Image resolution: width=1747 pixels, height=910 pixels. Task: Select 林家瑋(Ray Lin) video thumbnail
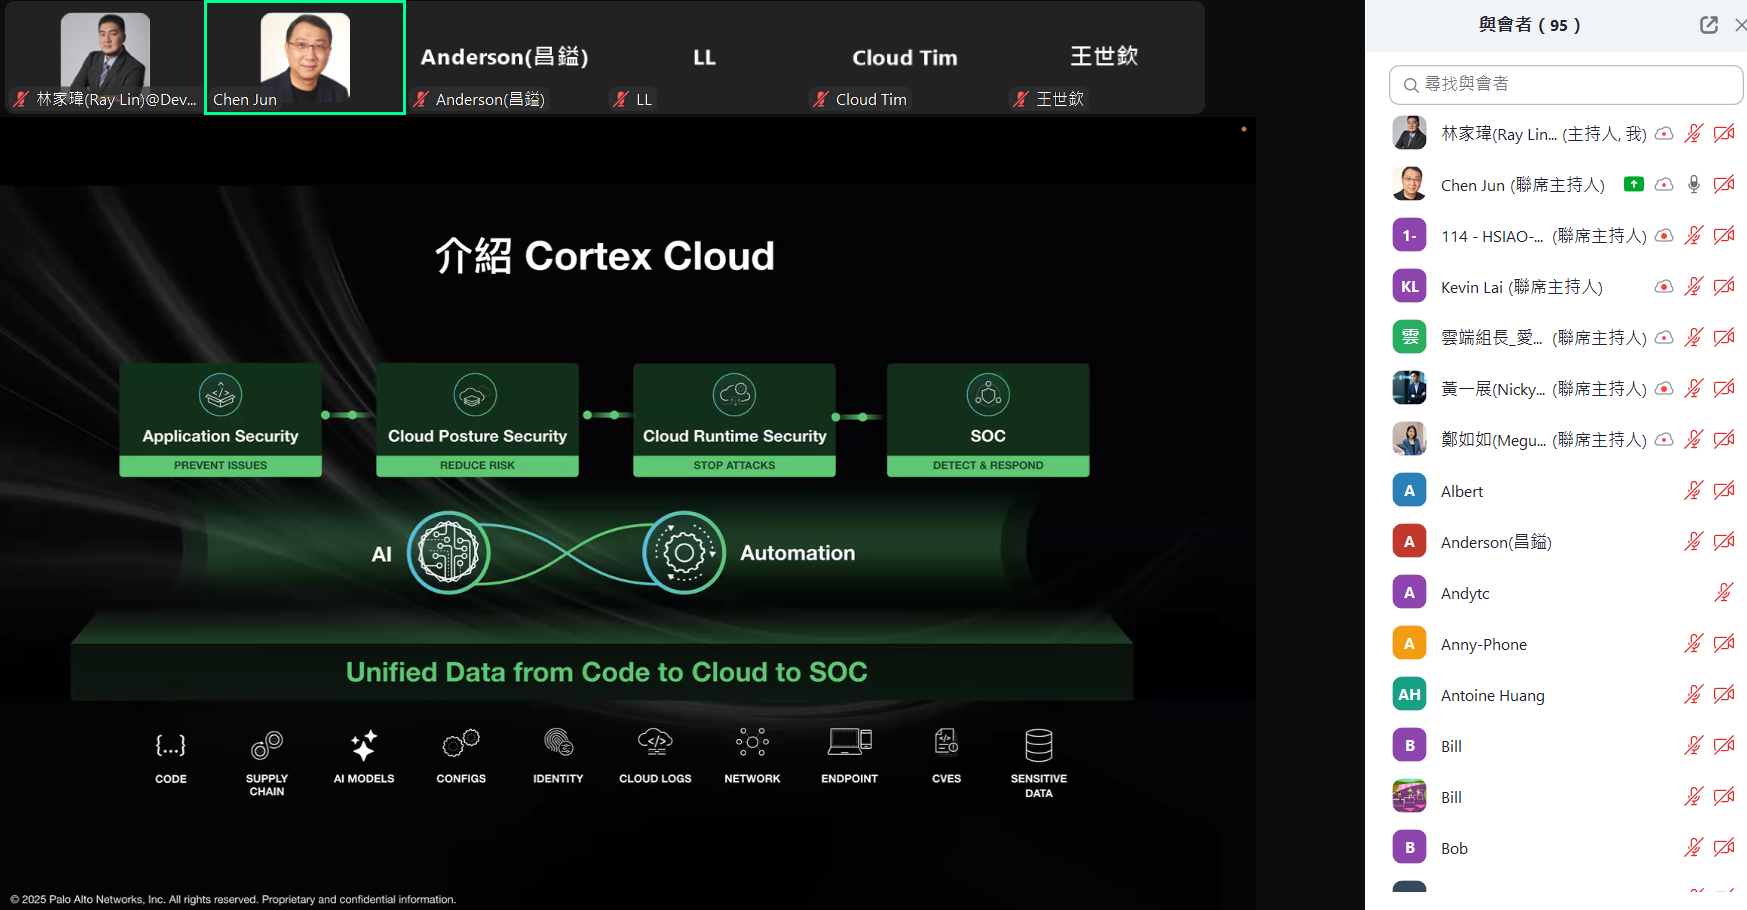[105, 58]
